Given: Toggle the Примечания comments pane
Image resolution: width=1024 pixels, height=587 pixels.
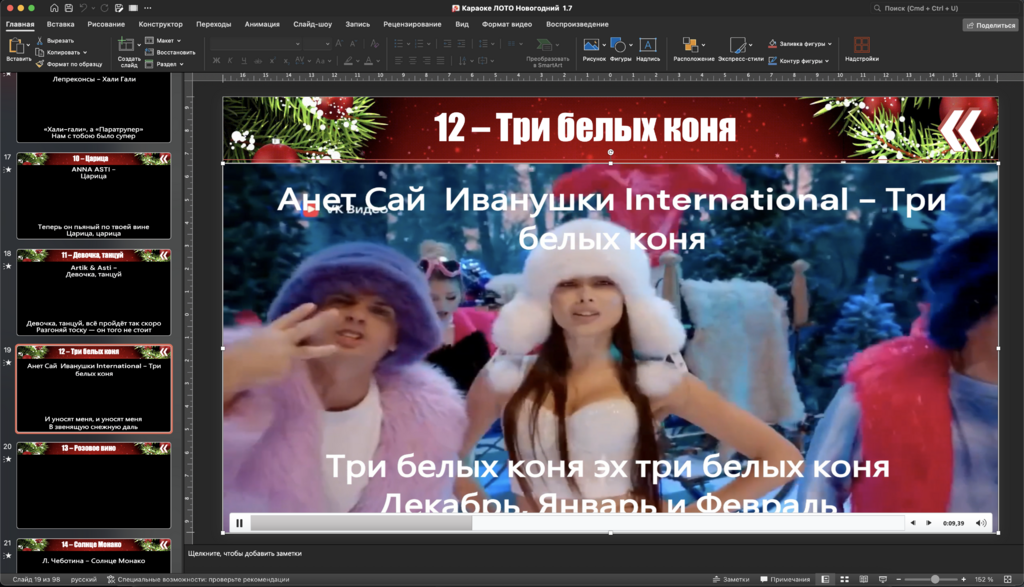Looking at the screenshot, I should point(785,579).
